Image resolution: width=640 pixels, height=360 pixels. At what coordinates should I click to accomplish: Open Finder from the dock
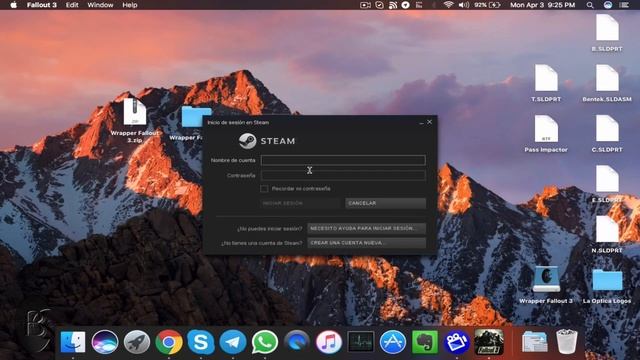73,342
